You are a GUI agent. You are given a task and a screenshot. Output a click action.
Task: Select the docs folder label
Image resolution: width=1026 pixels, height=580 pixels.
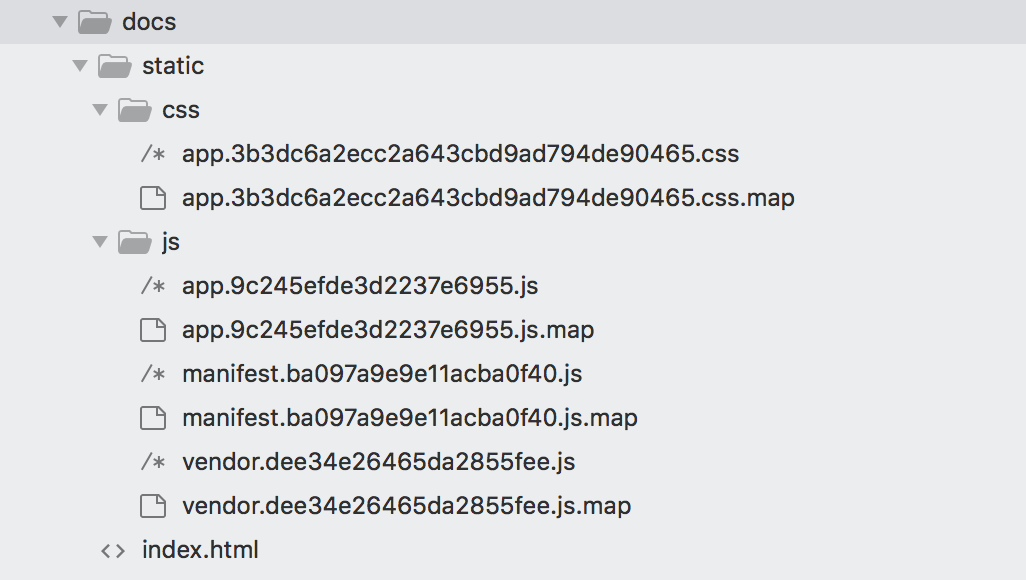149,21
